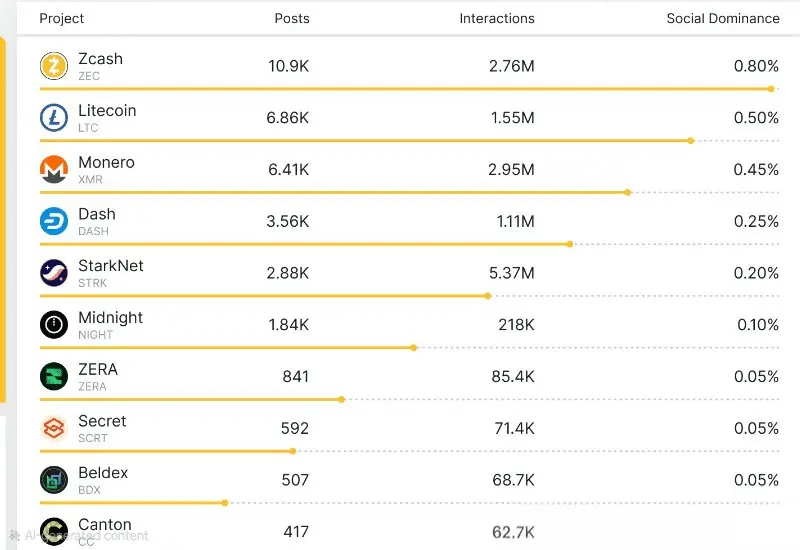The height and width of the screenshot is (550, 800).
Task: Sort by Social Dominance header
Action: 723,18
